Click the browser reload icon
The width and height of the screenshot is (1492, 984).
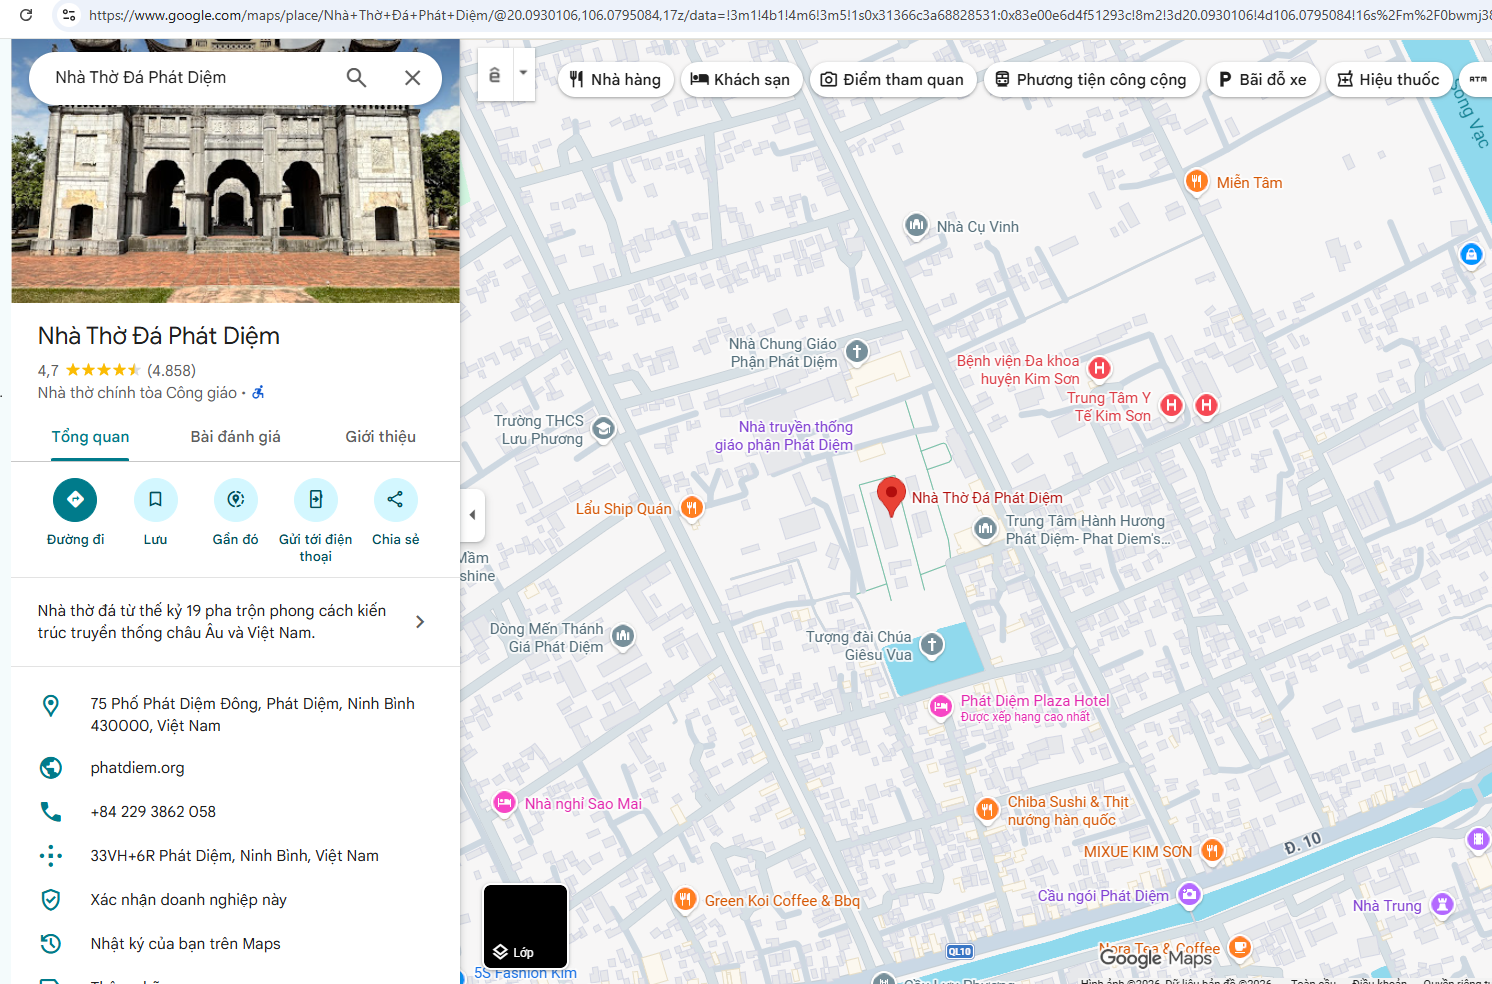pos(26,15)
